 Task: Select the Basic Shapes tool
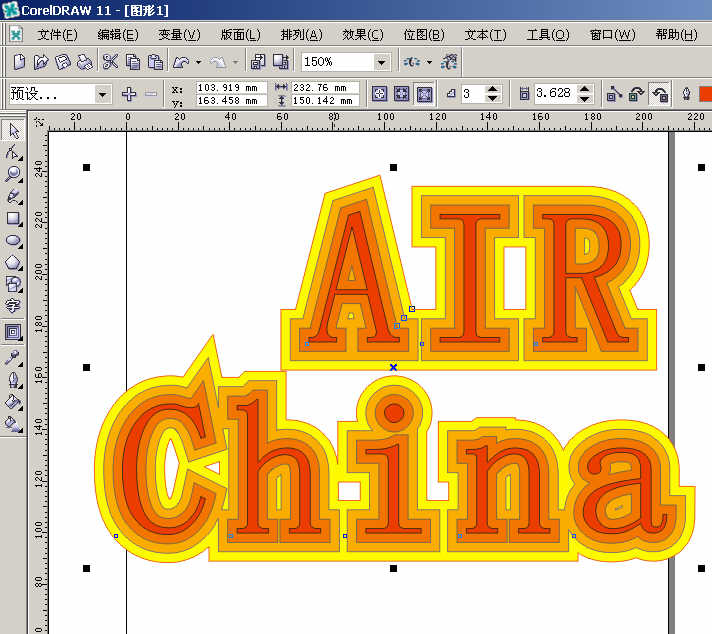[13, 284]
